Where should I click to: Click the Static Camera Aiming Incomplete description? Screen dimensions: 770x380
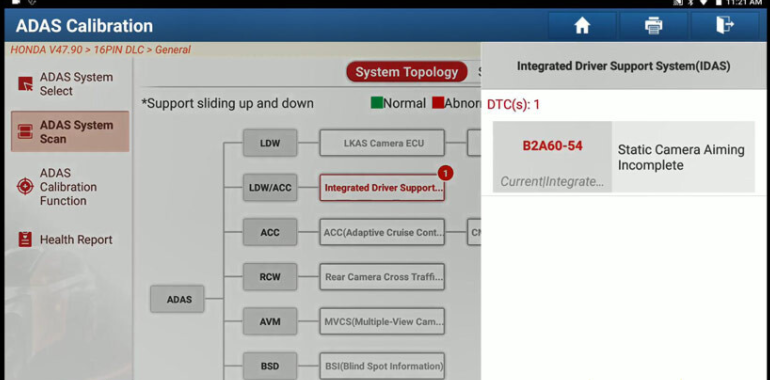[681, 157]
